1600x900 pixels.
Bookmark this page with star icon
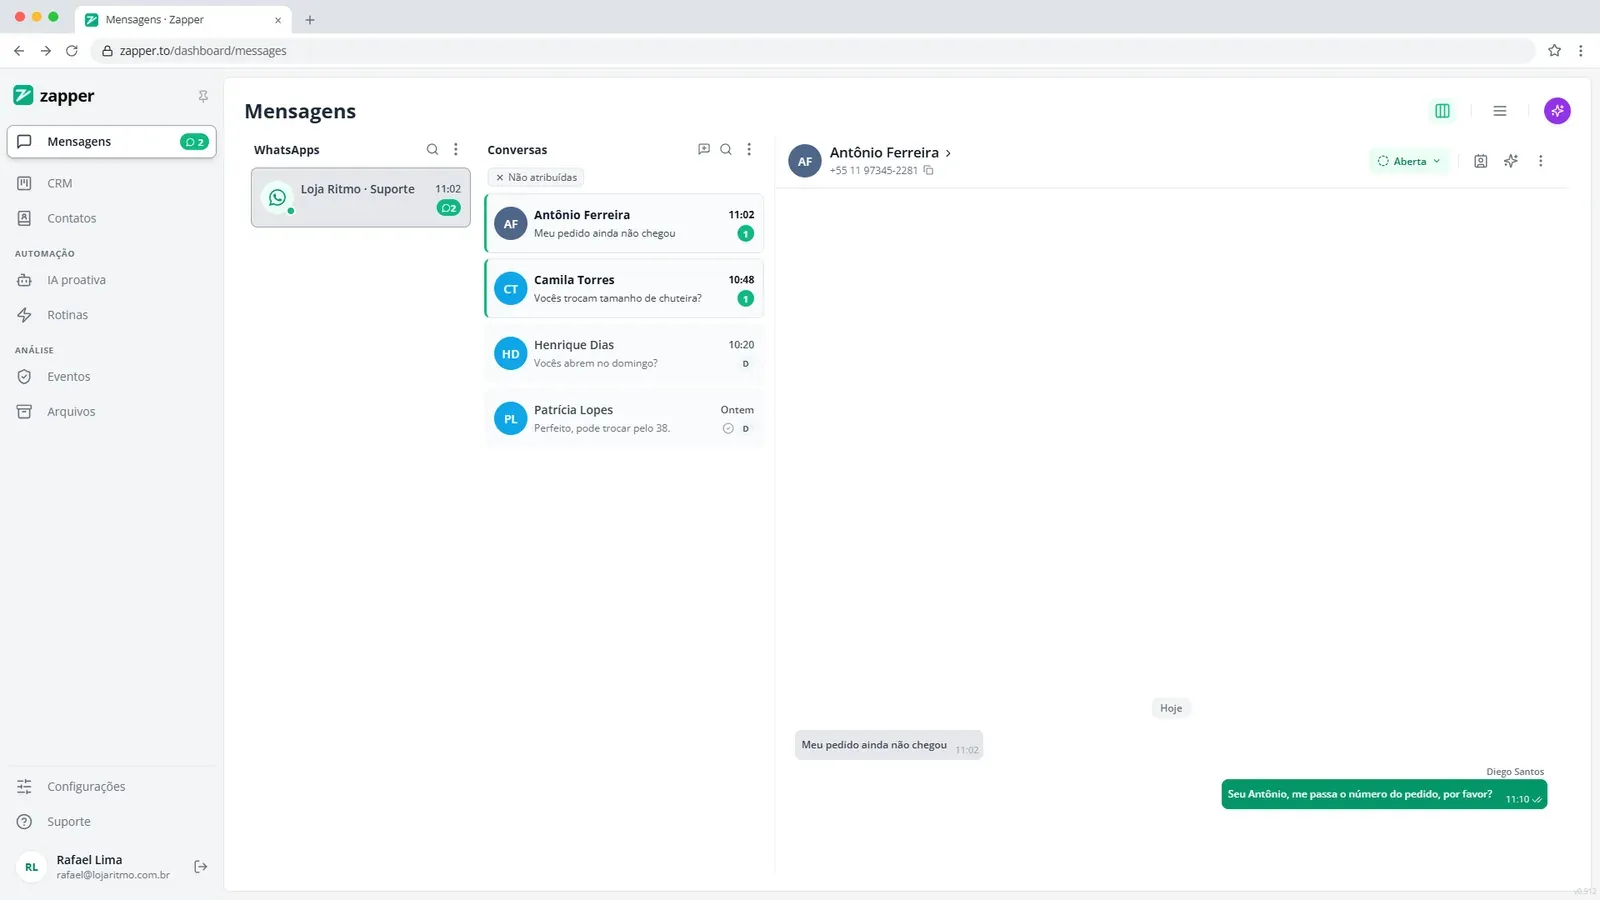[x=1554, y=50]
